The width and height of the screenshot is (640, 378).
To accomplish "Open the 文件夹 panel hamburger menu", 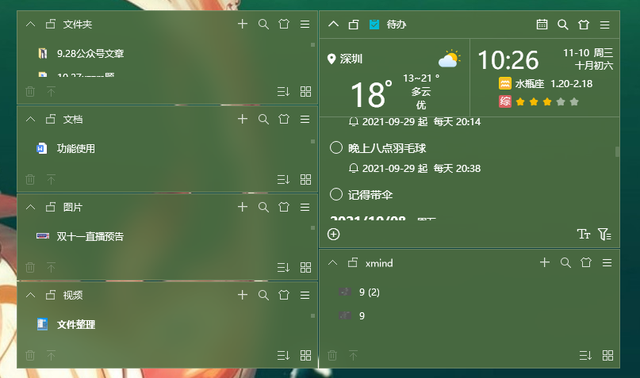I will [x=305, y=24].
